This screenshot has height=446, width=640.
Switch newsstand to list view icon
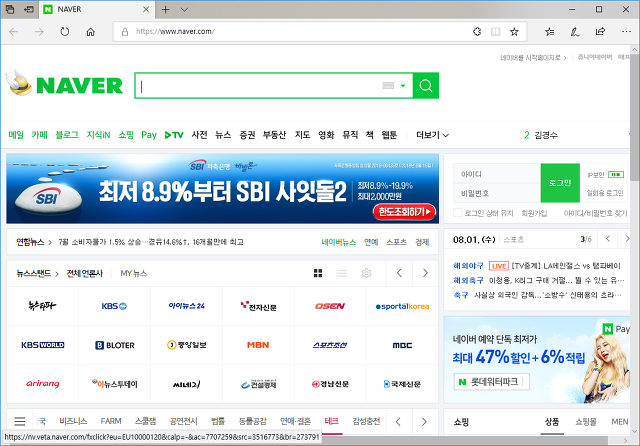pyautogui.click(x=342, y=273)
